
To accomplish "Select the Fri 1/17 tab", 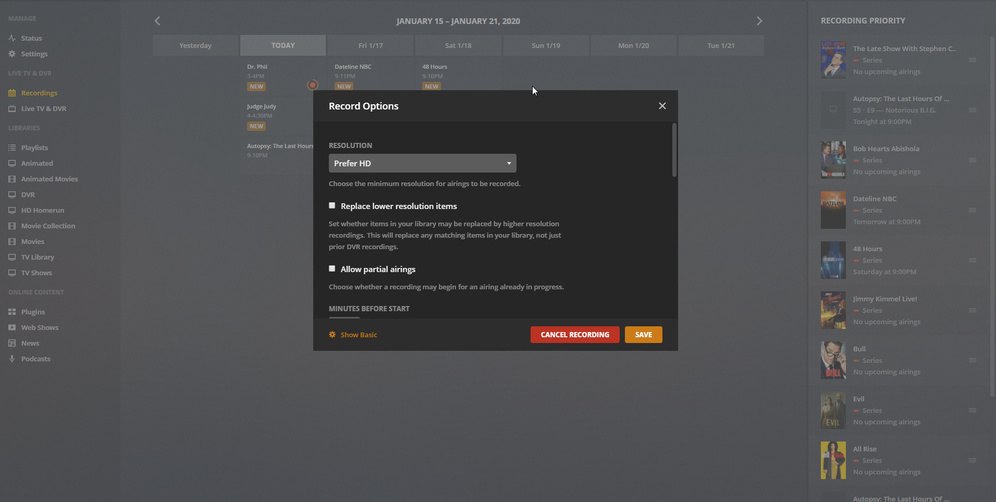I will click(370, 46).
